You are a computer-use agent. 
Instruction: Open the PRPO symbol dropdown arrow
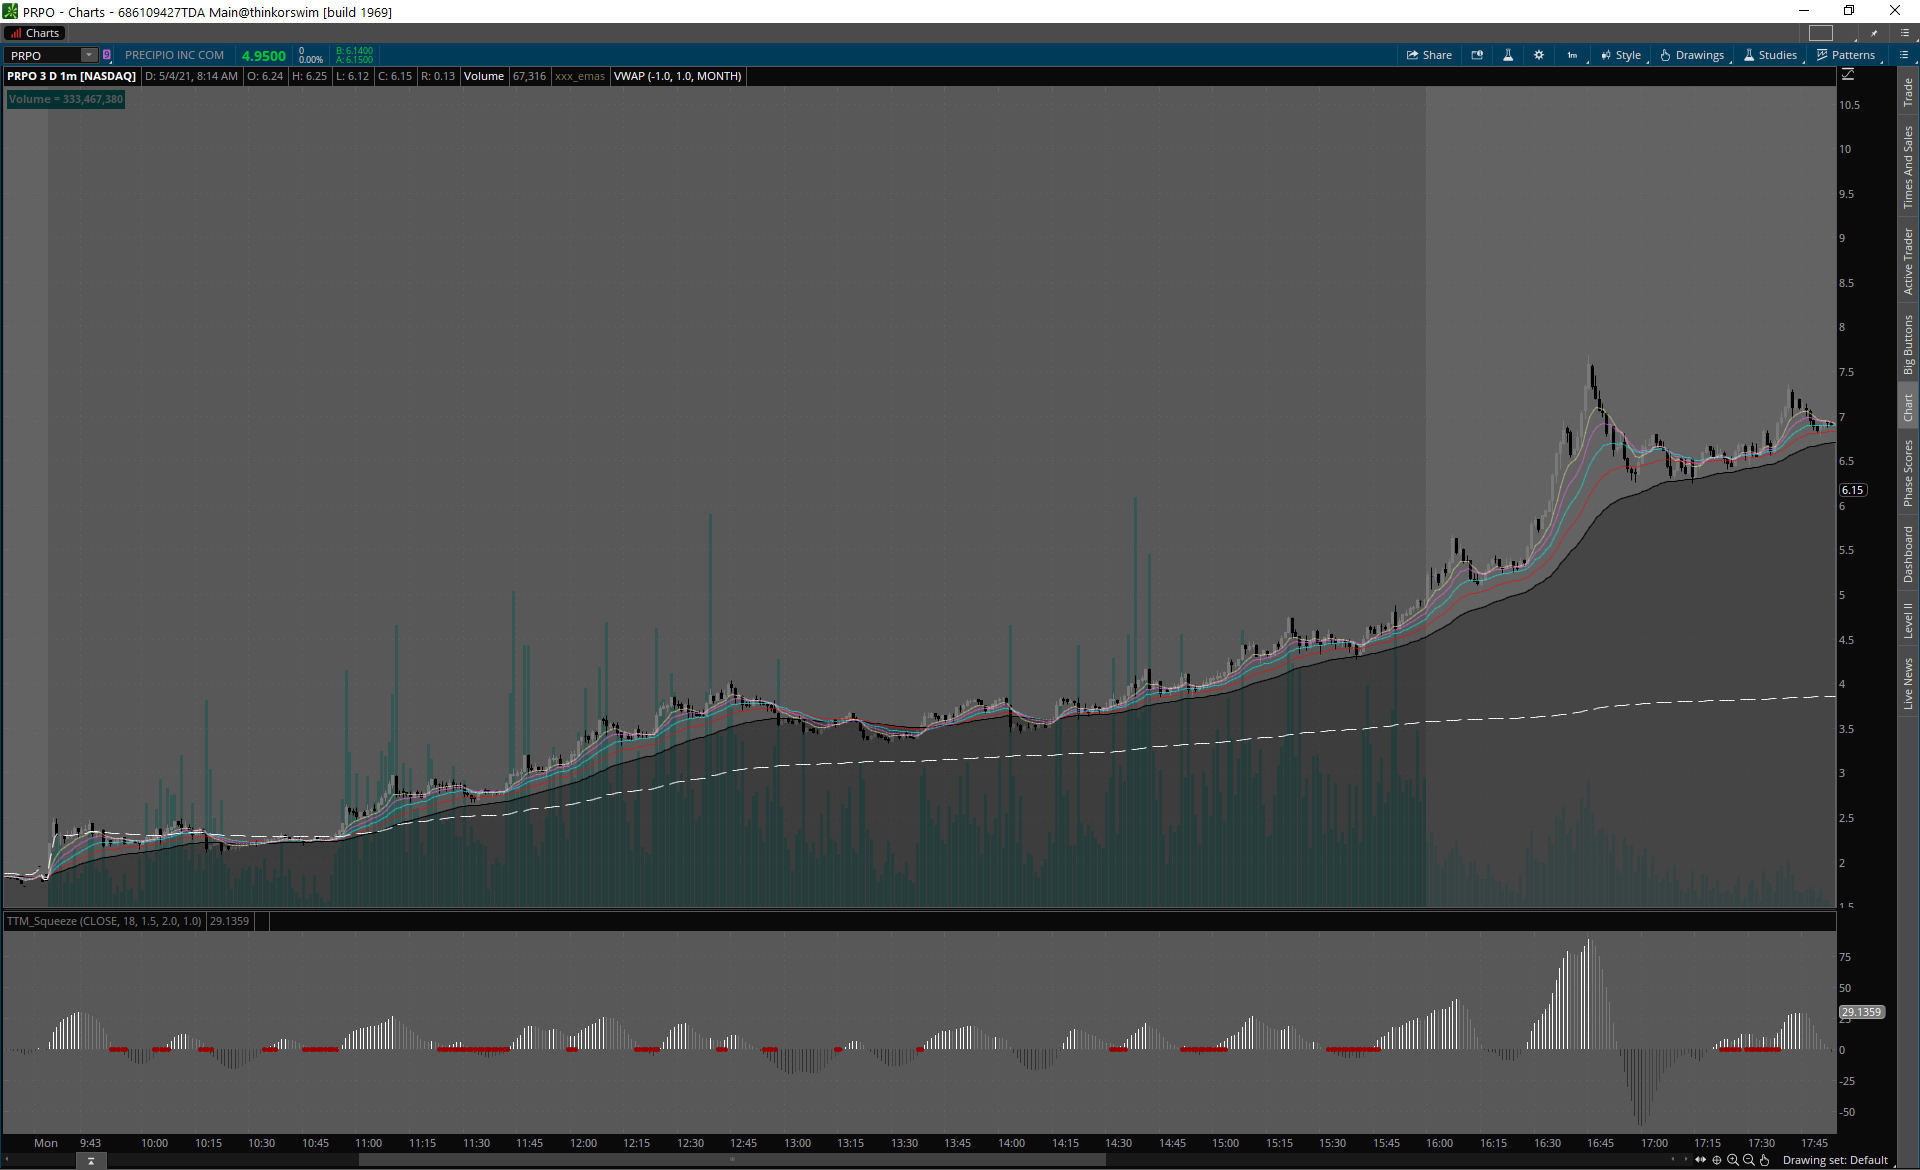[x=89, y=55]
